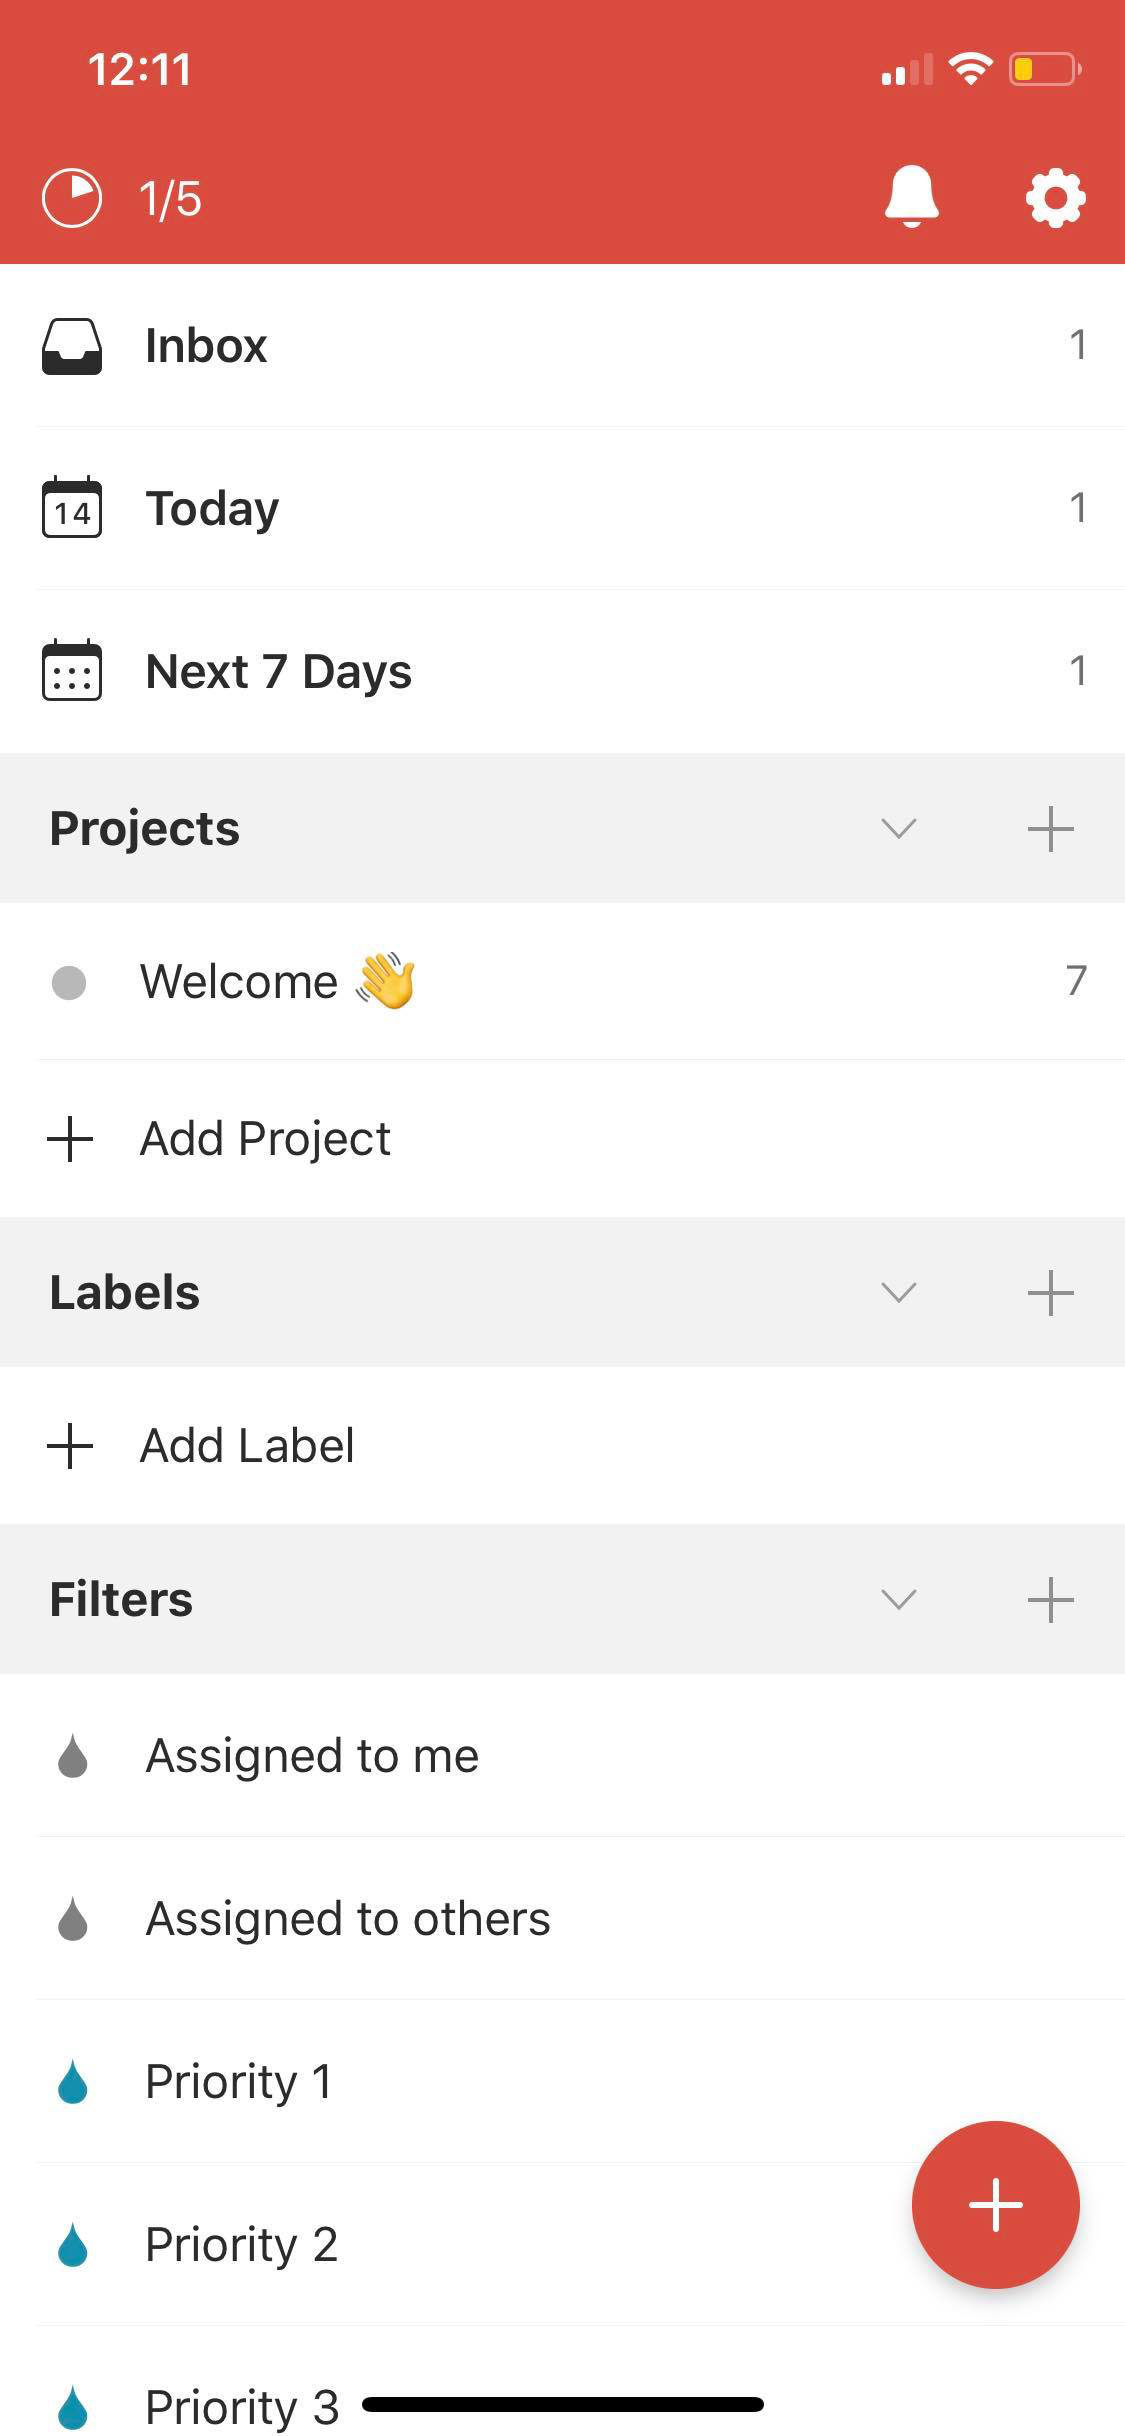The height and width of the screenshot is (2436, 1125).
Task: Collapse the Filters section chevron
Action: click(898, 1599)
